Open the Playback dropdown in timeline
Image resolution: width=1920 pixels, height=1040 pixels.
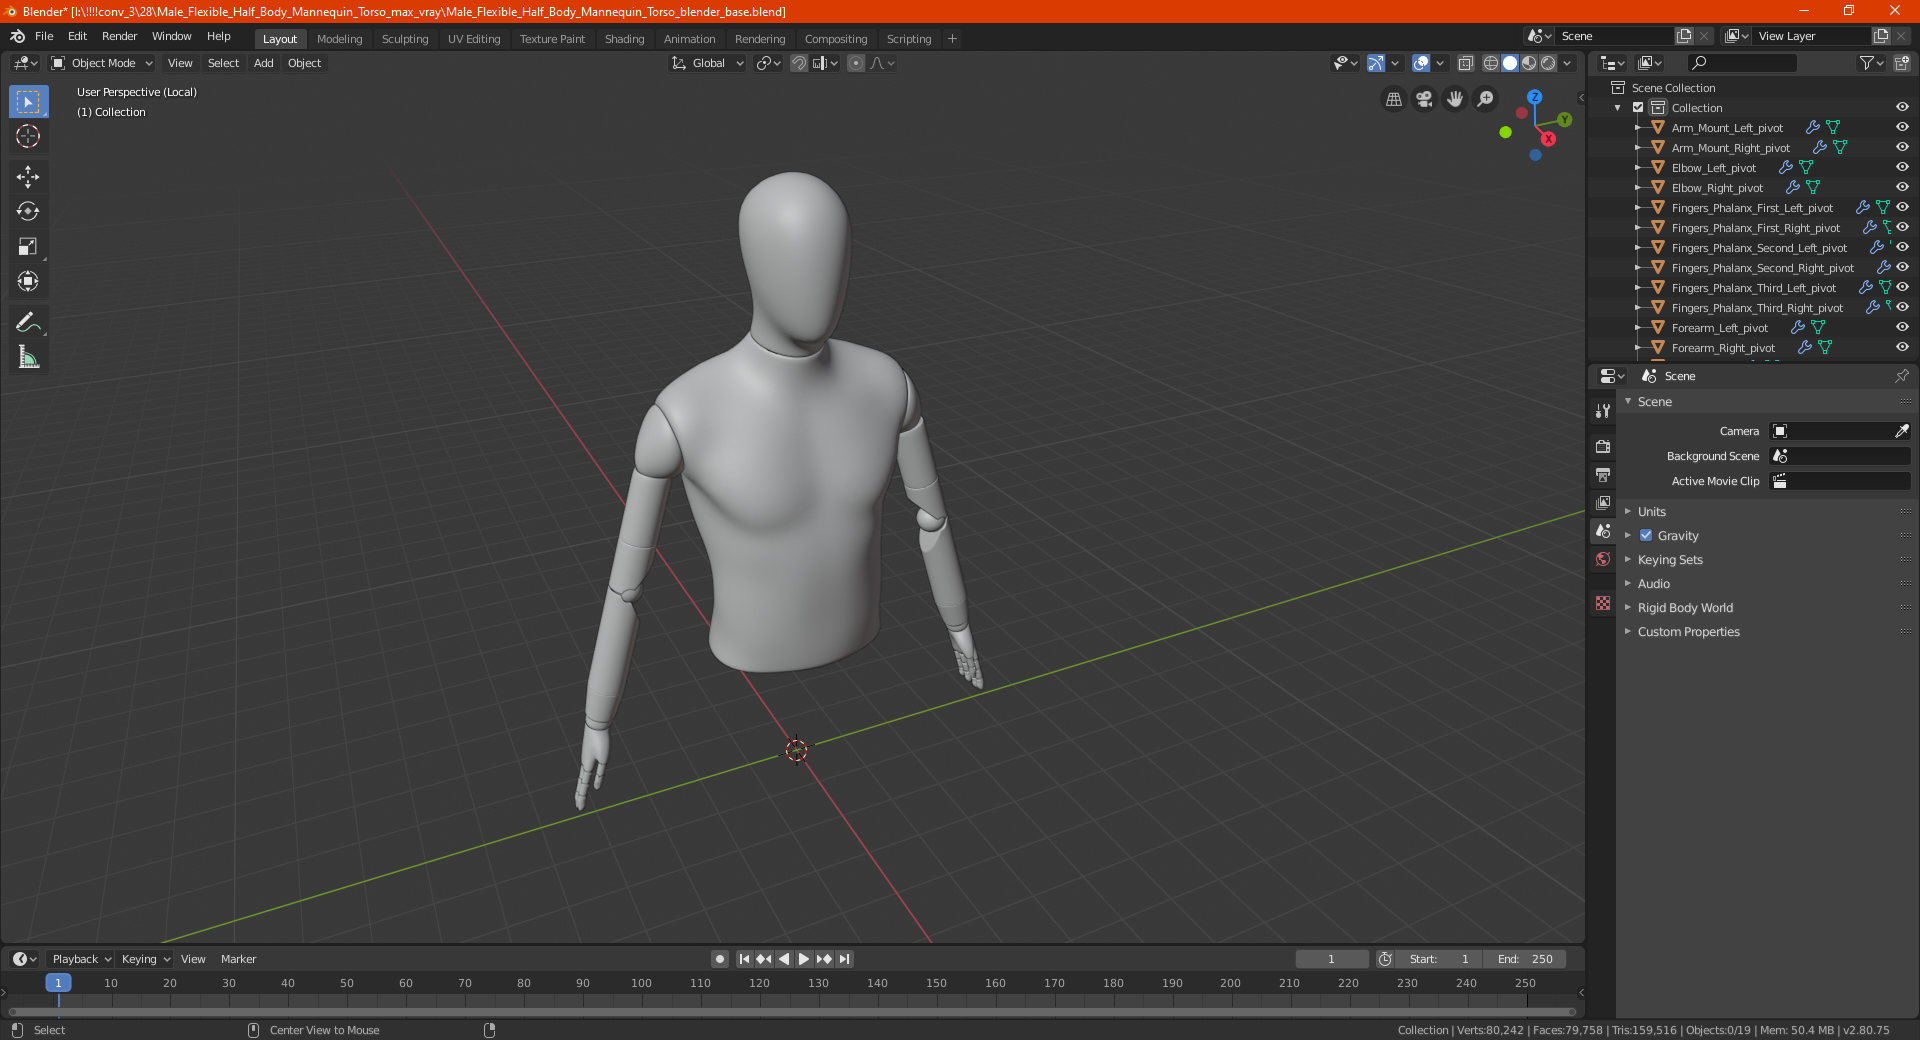pyautogui.click(x=81, y=959)
